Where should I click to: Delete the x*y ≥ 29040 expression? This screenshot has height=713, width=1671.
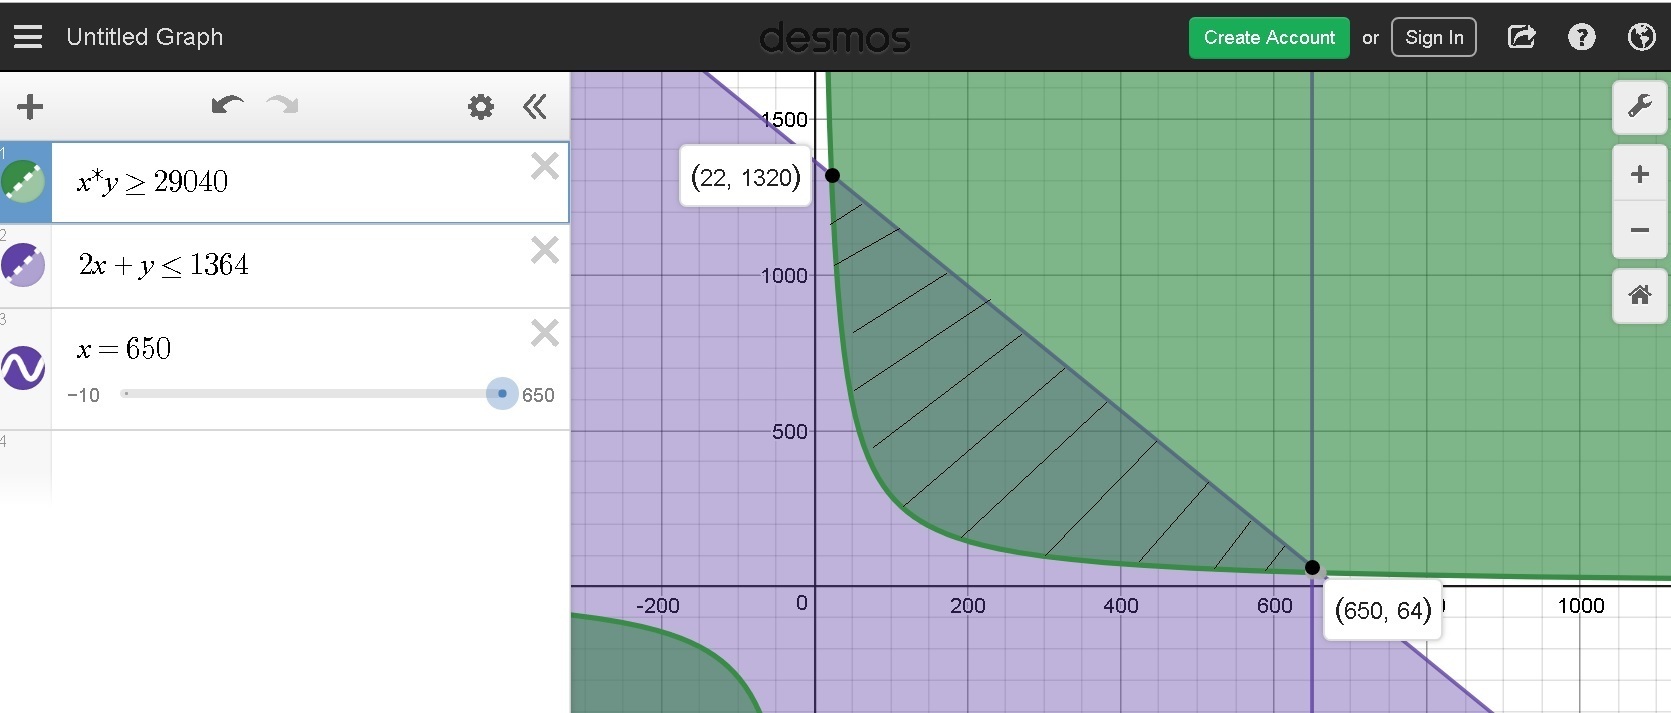545,166
